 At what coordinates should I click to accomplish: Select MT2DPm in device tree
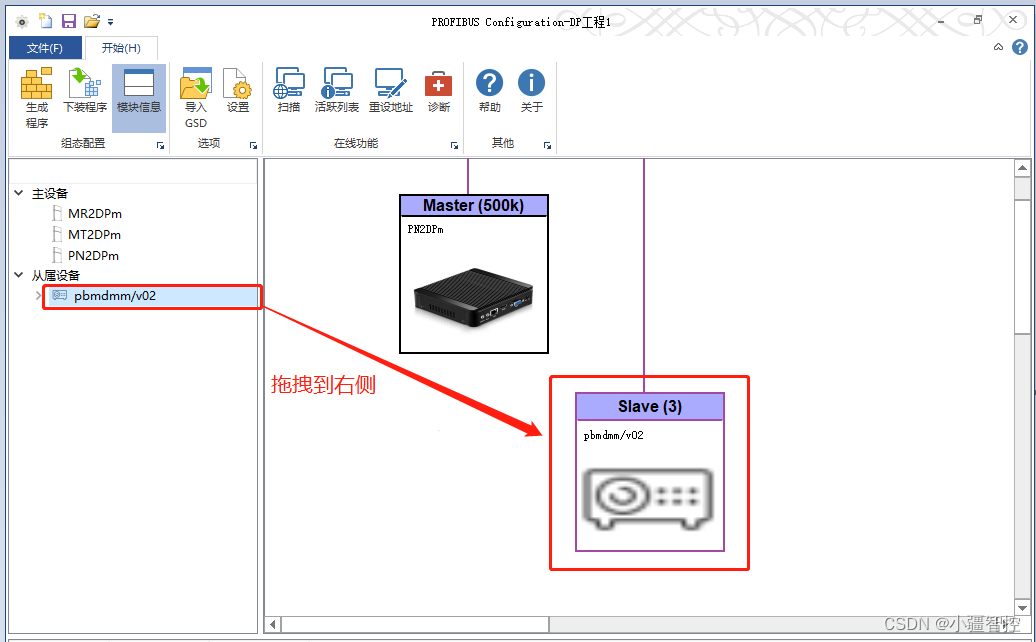94,234
